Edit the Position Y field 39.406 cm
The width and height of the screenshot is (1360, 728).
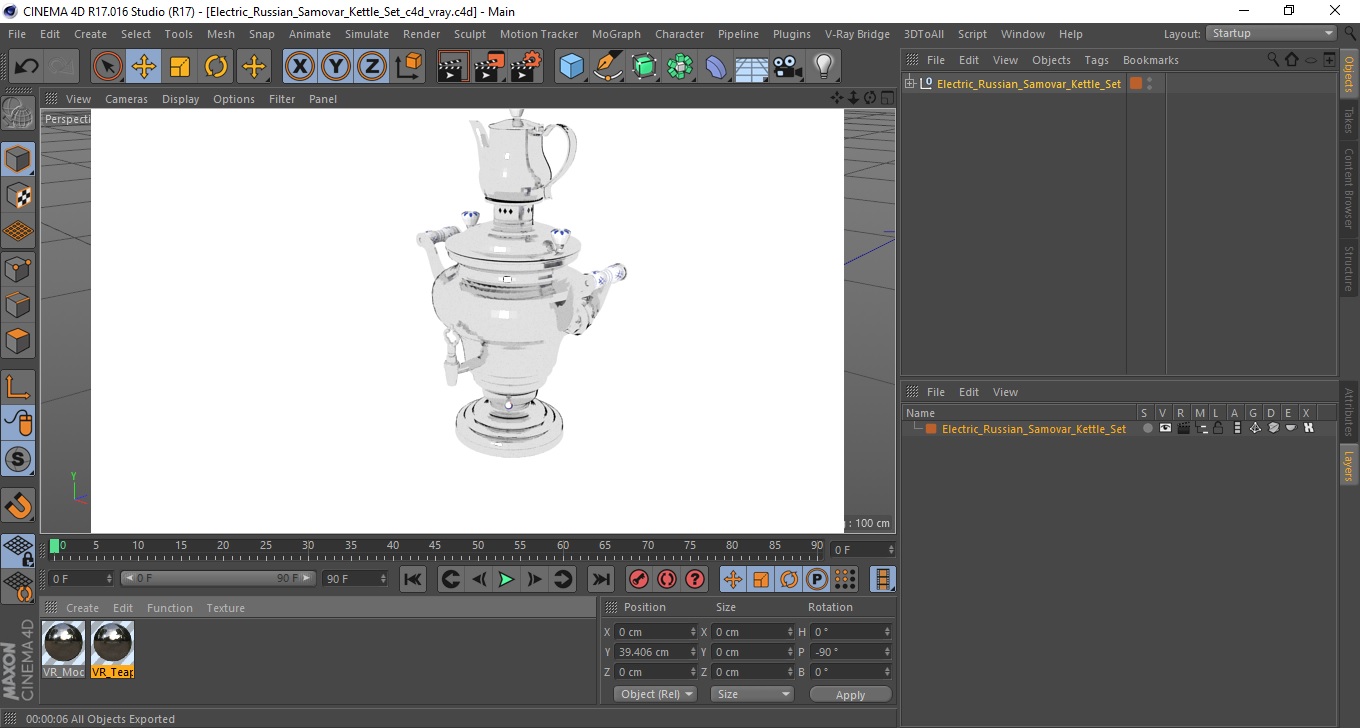(656, 652)
